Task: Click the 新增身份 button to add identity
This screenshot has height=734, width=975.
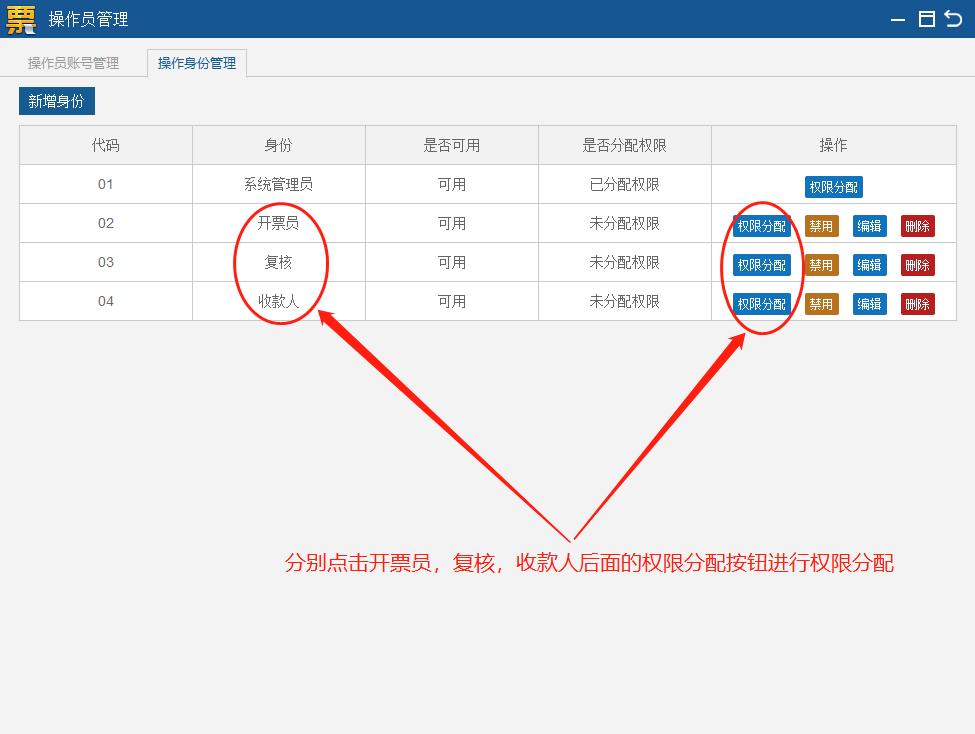Action: [x=56, y=100]
